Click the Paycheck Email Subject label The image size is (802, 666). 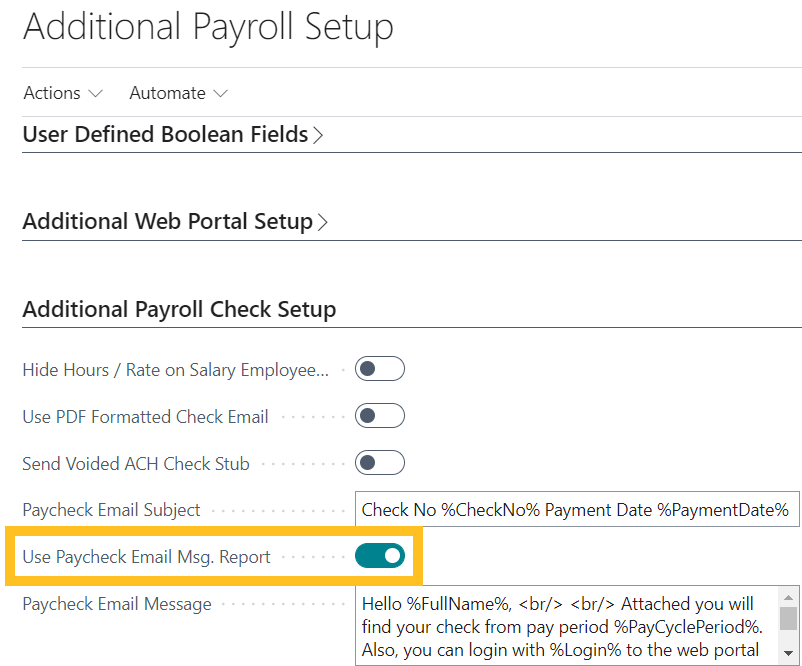[x=111, y=510]
